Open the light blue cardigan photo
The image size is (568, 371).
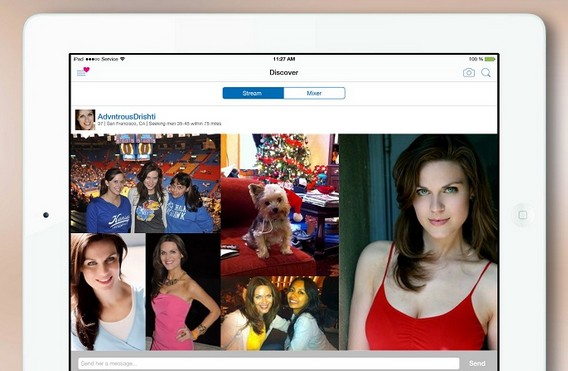108,292
